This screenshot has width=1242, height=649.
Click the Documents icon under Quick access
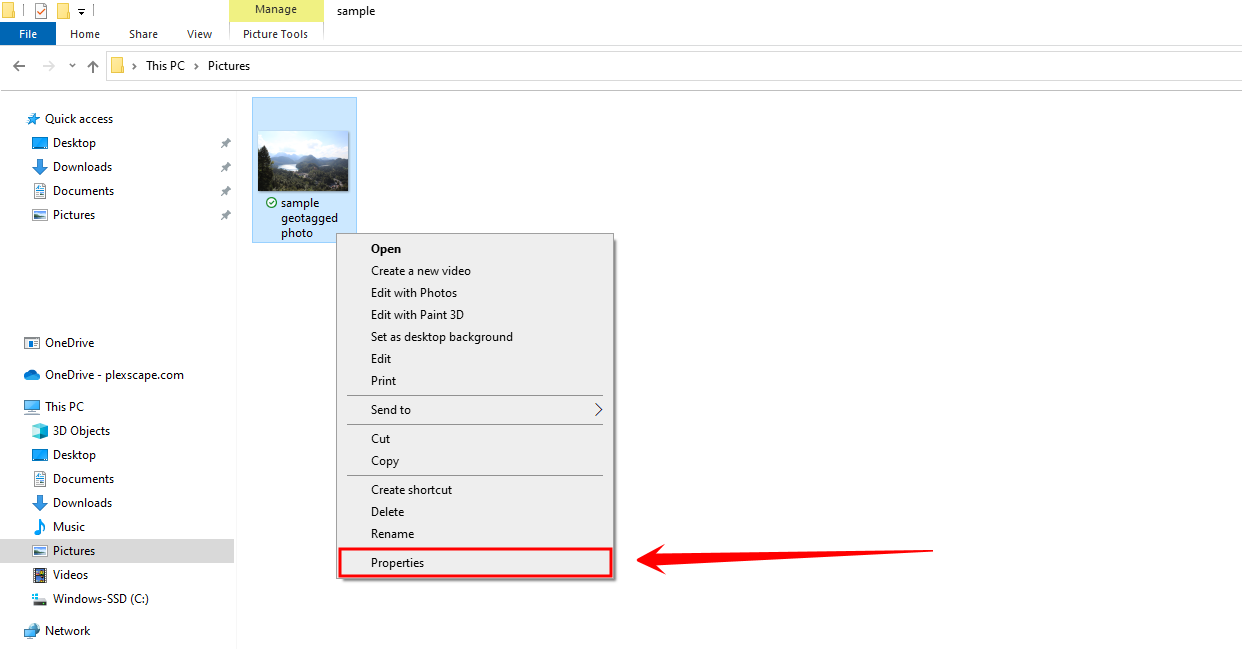point(40,191)
